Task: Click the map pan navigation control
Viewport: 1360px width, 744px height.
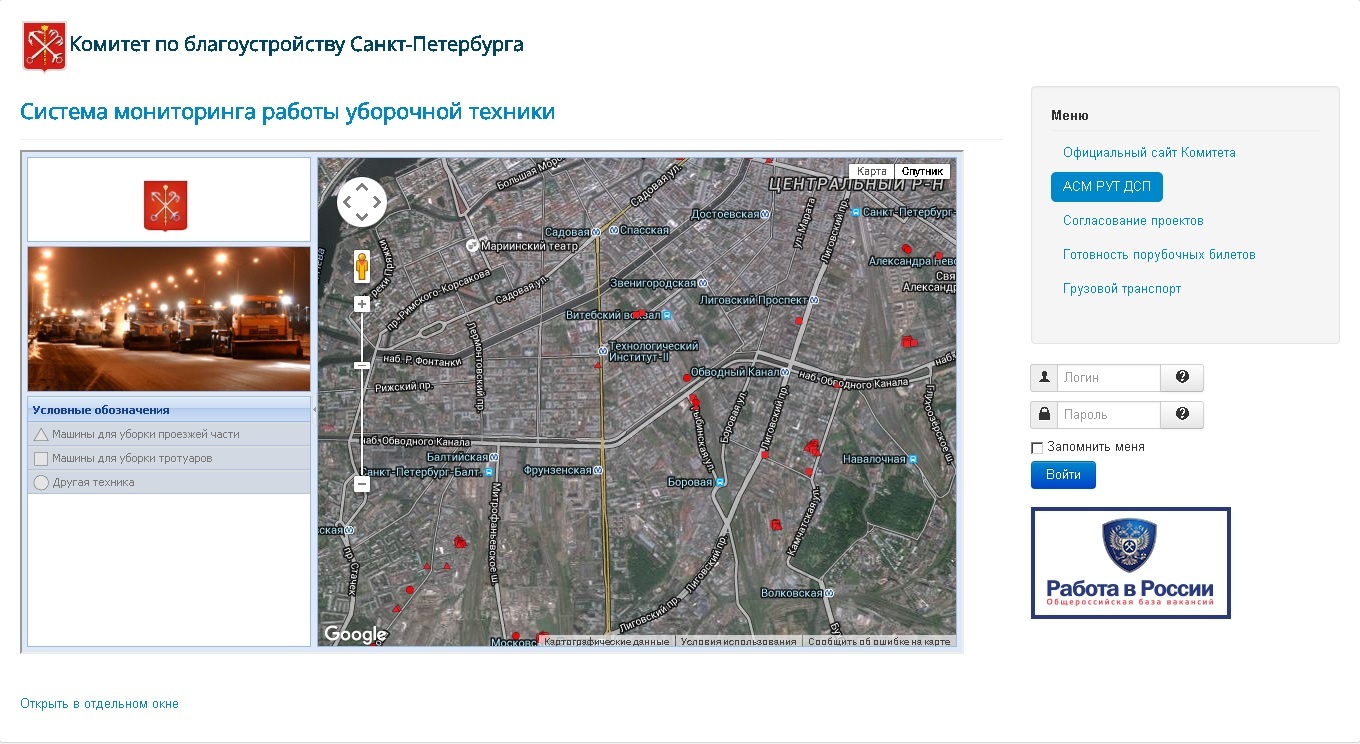Action: 361,202
